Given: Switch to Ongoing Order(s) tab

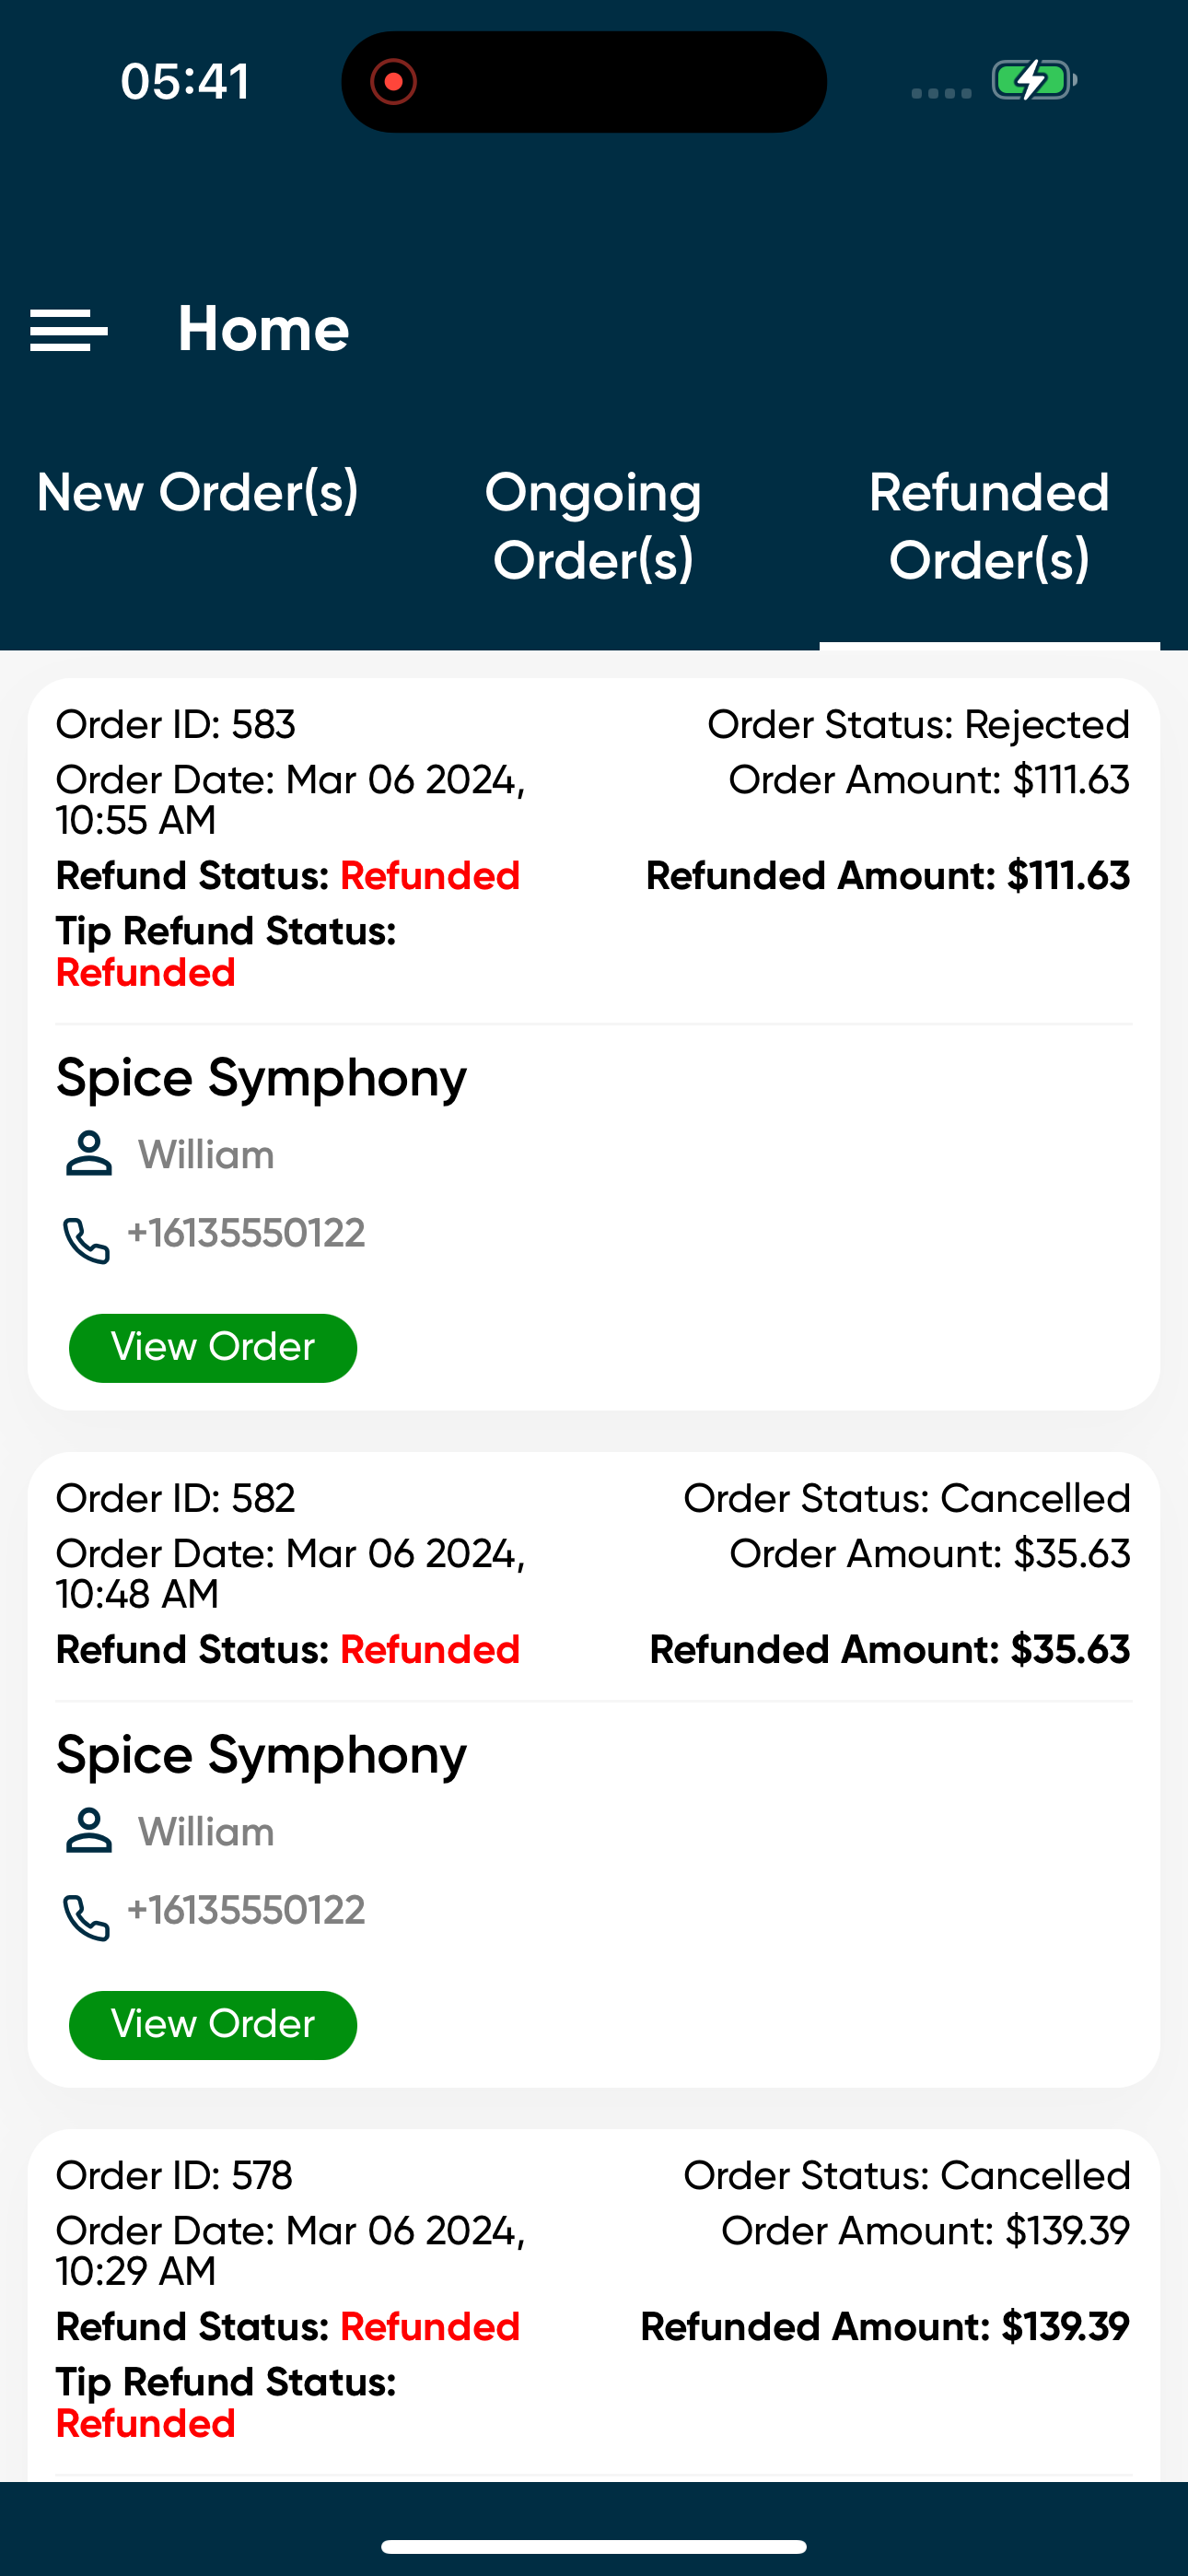Looking at the screenshot, I should coord(593,526).
